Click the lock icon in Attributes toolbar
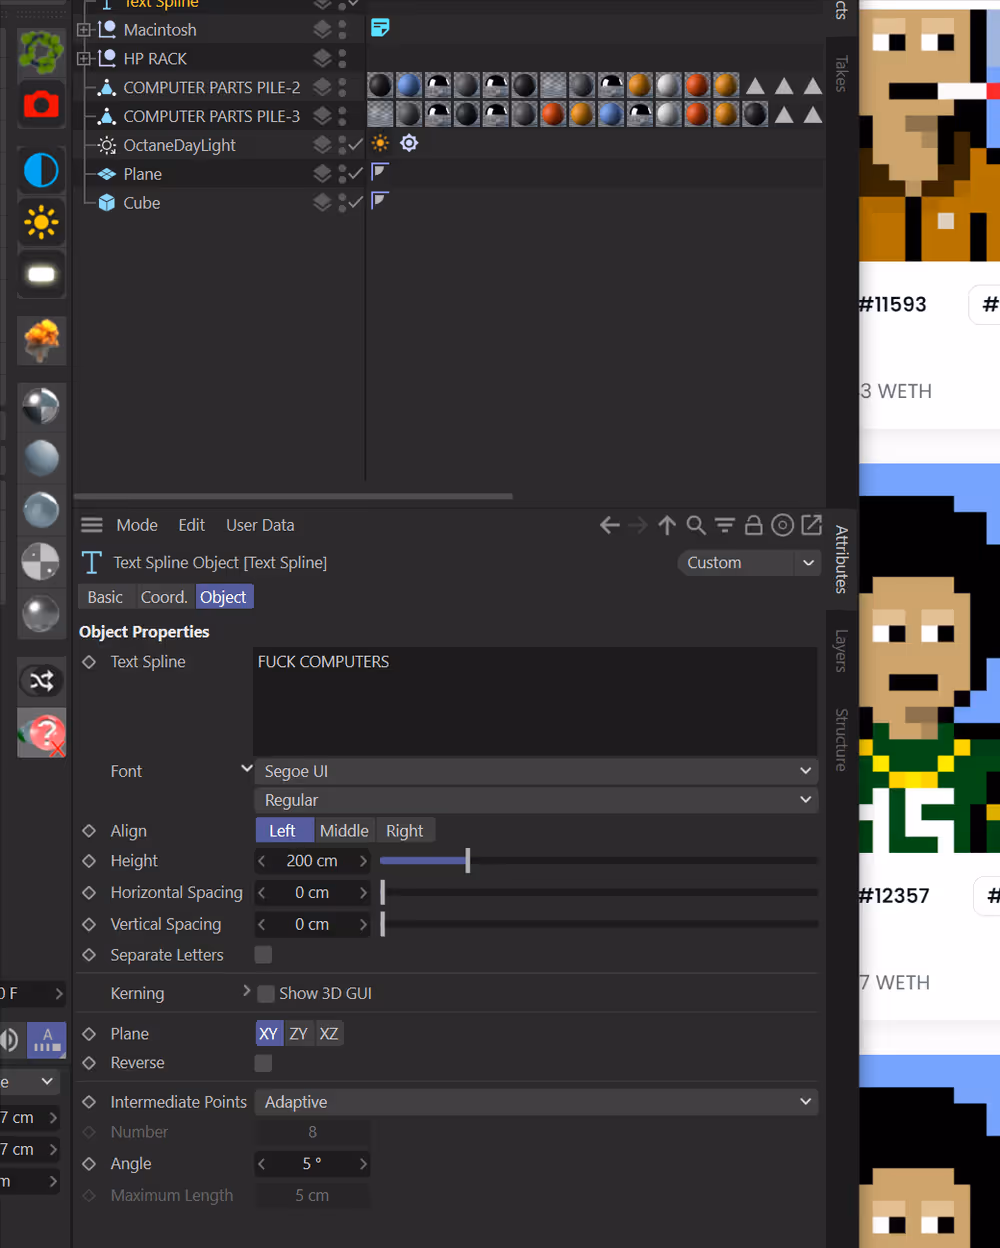Screen dimensions: 1000x1248 point(754,525)
